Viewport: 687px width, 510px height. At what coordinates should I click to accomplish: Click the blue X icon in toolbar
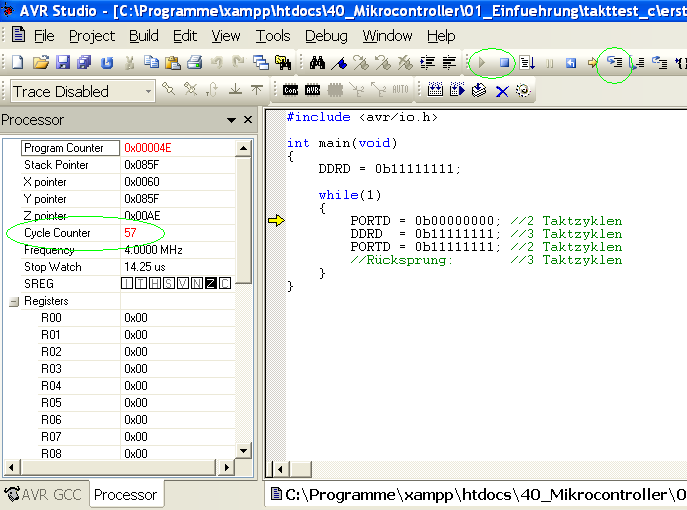point(502,91)
